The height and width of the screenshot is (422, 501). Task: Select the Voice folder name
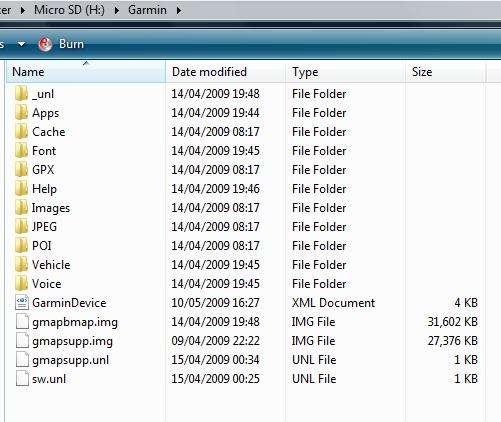tap(47, 284)
